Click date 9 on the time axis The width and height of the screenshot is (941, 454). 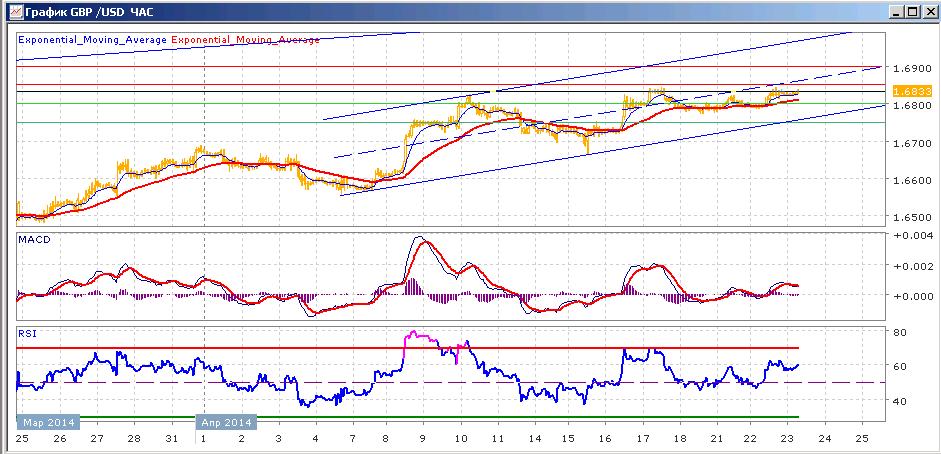(x=422, y=439)
